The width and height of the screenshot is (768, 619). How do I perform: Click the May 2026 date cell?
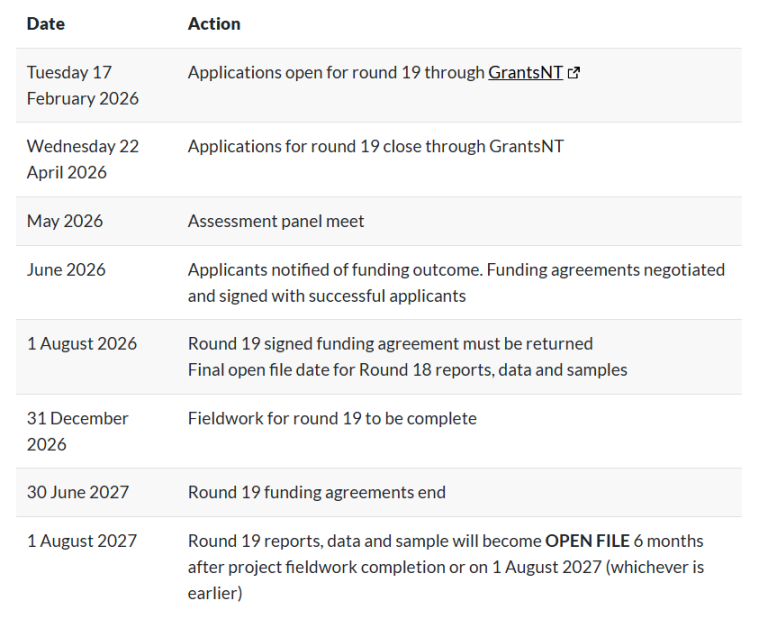tap(64, 221)
